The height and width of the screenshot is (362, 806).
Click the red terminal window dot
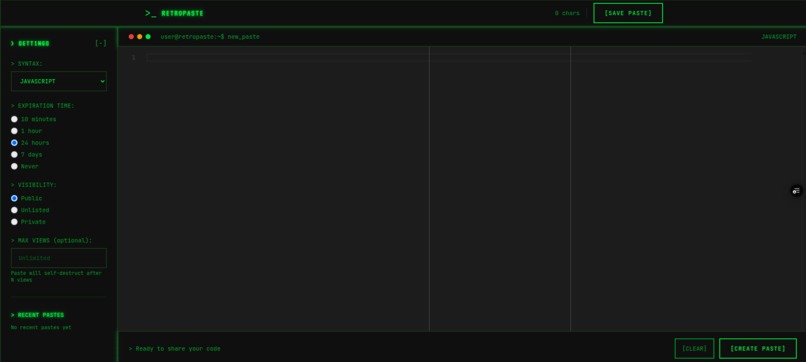coord(131,37)
